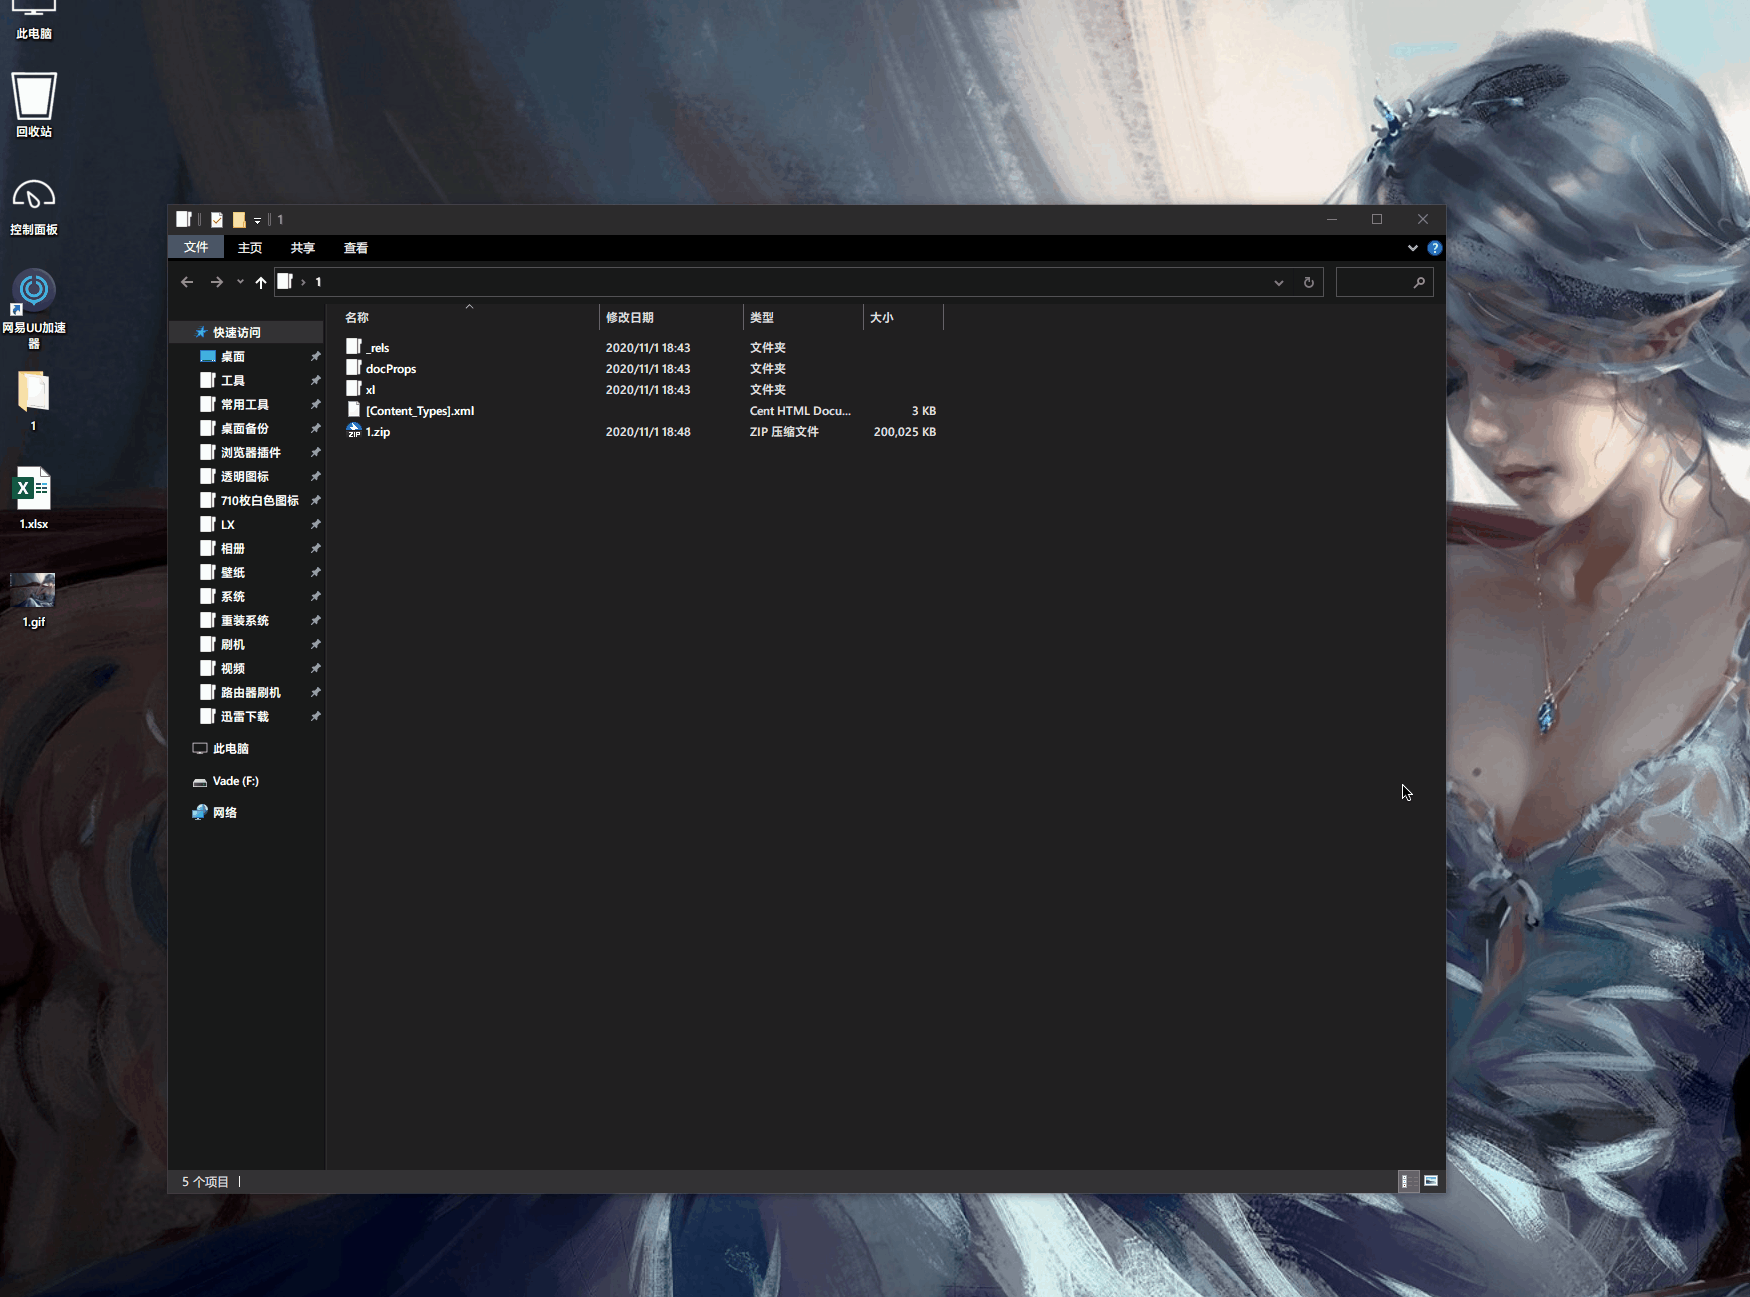Viewport: 1750px width, 1297px height.
Task: Open 桌面 in quick access
Action: 232,356
